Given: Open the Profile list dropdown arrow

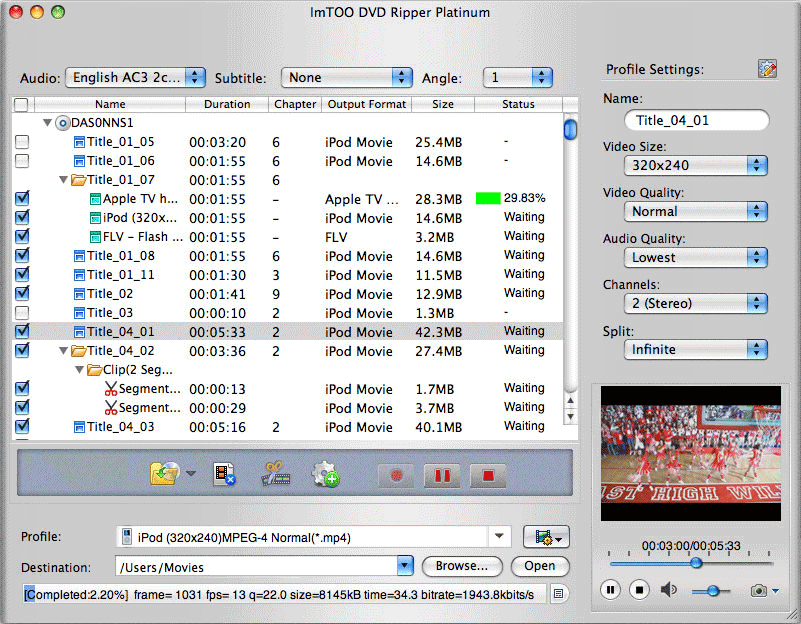Looking at the screenshot, I should 499,536.
